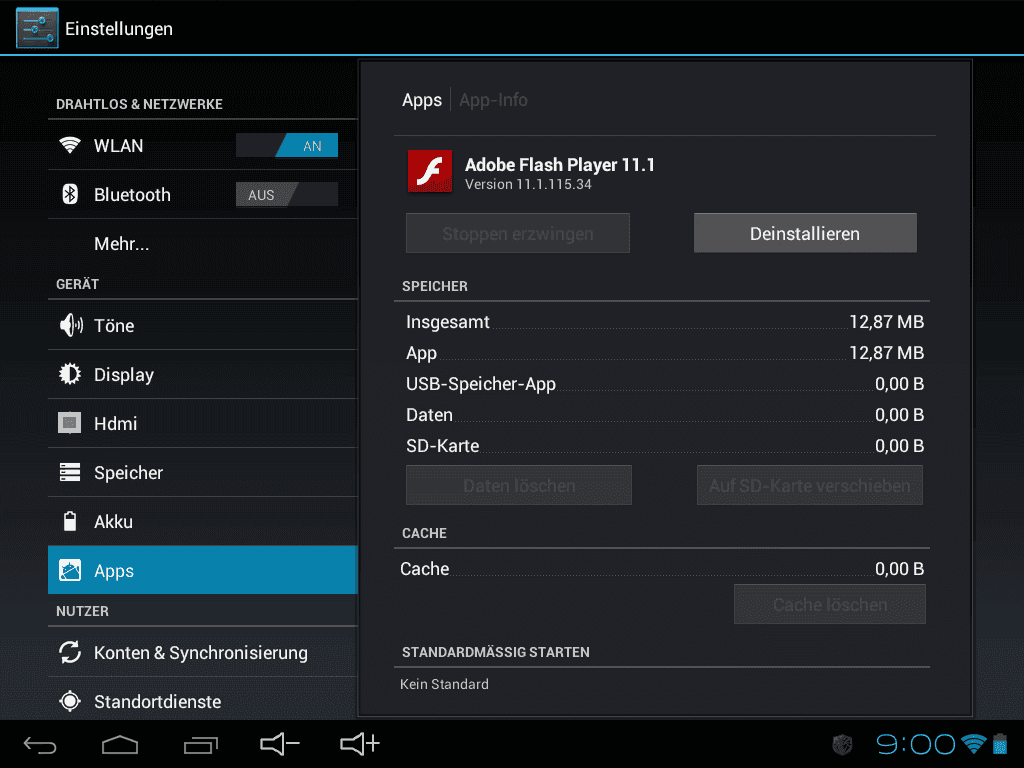Tap the Standortdienste location icon
The image size is (1024, 768).
point(70,701)
